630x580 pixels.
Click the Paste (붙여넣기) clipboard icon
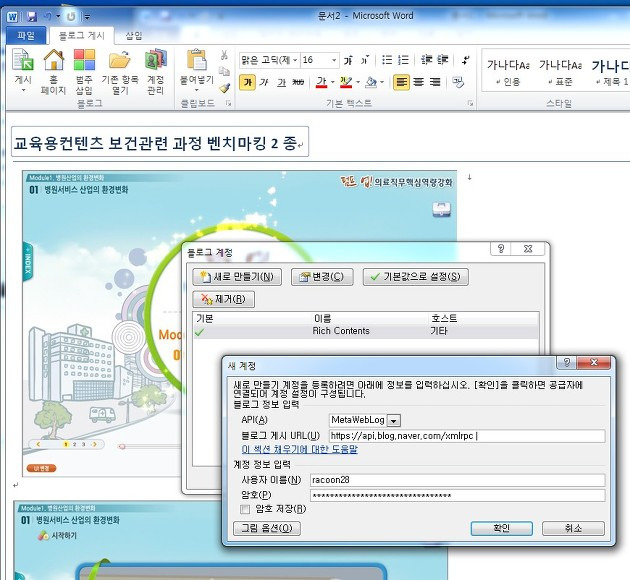click(x=196, y=60)
